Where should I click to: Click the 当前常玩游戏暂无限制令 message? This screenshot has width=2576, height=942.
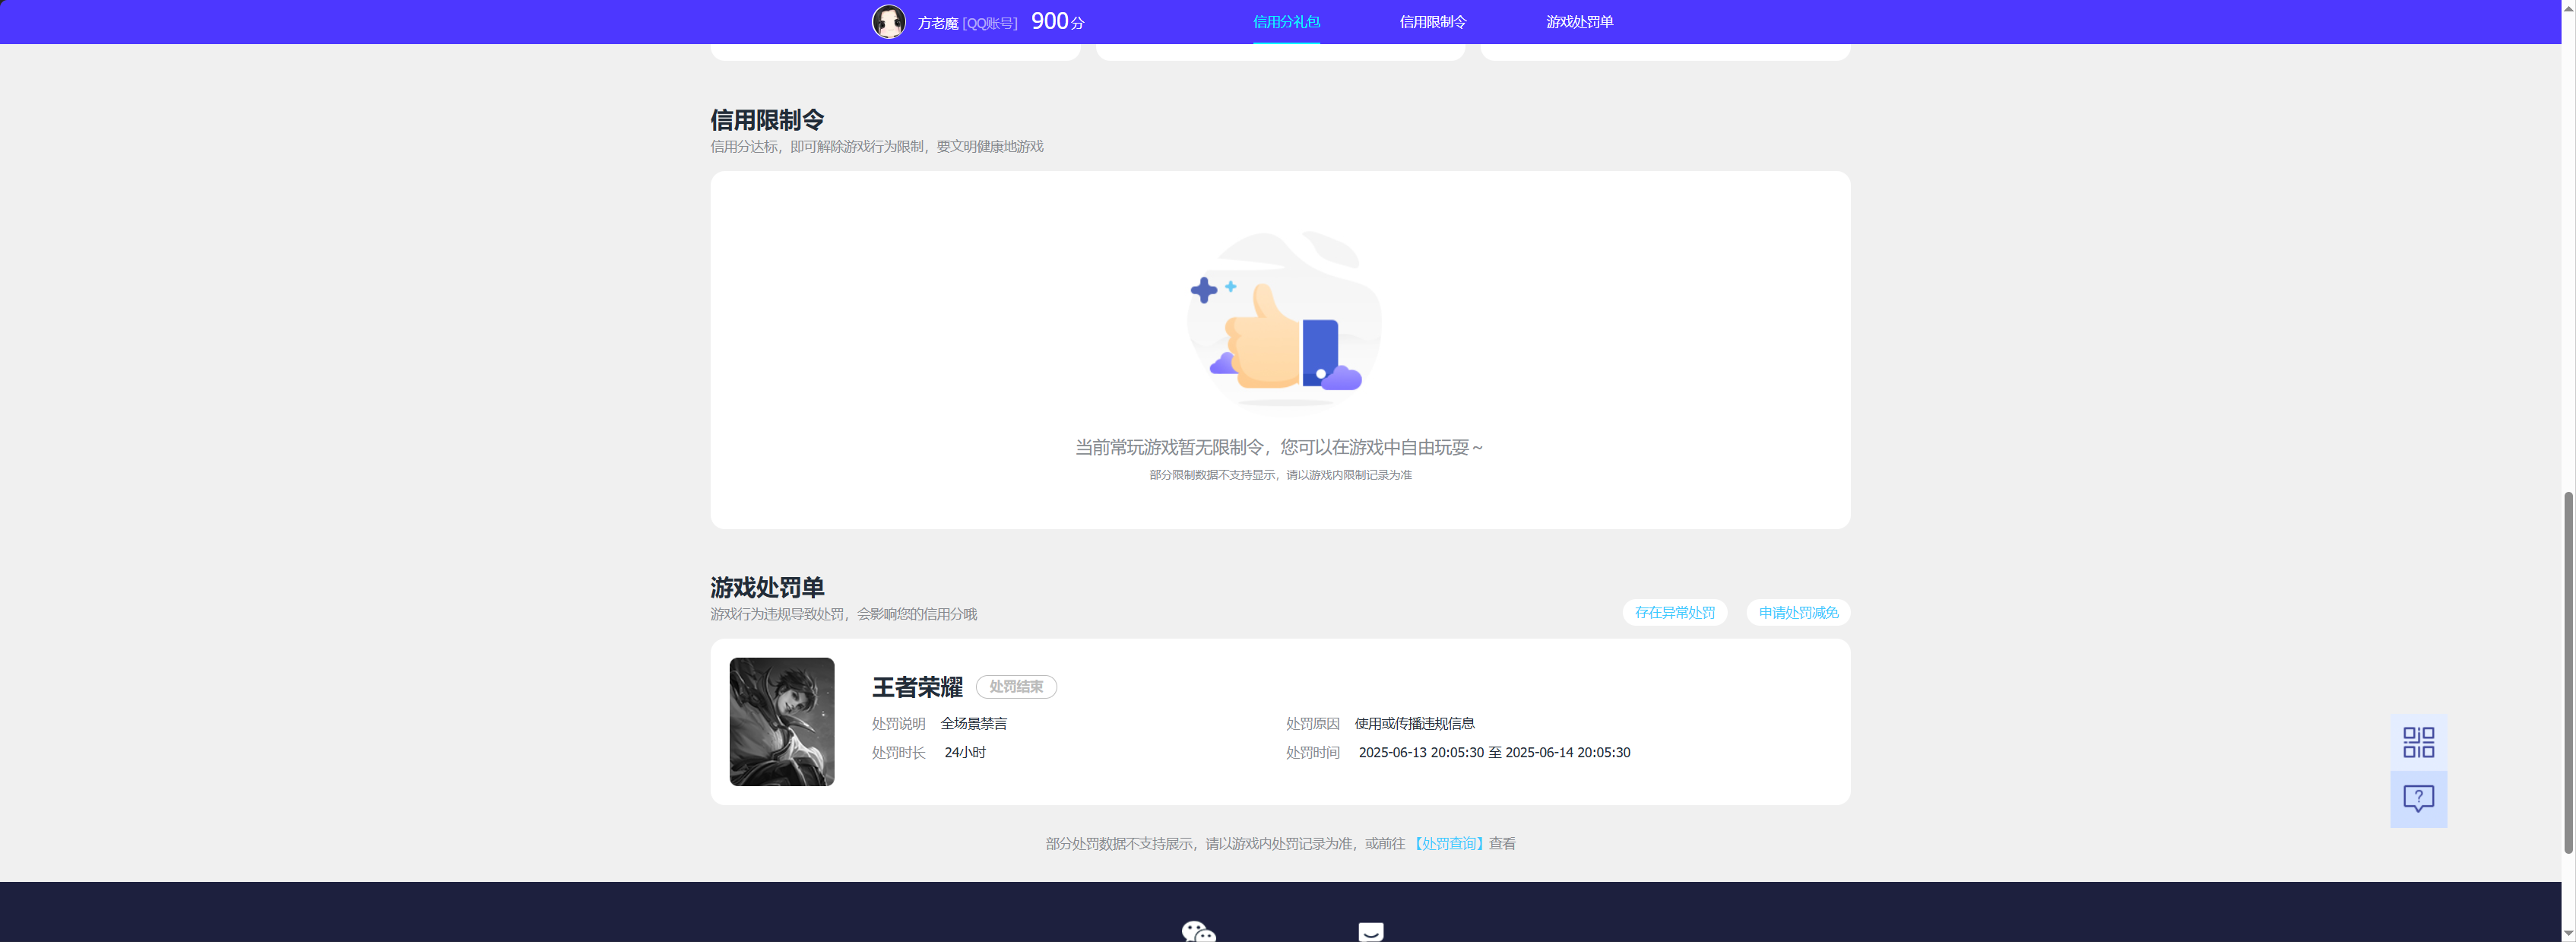point(1279,447)
